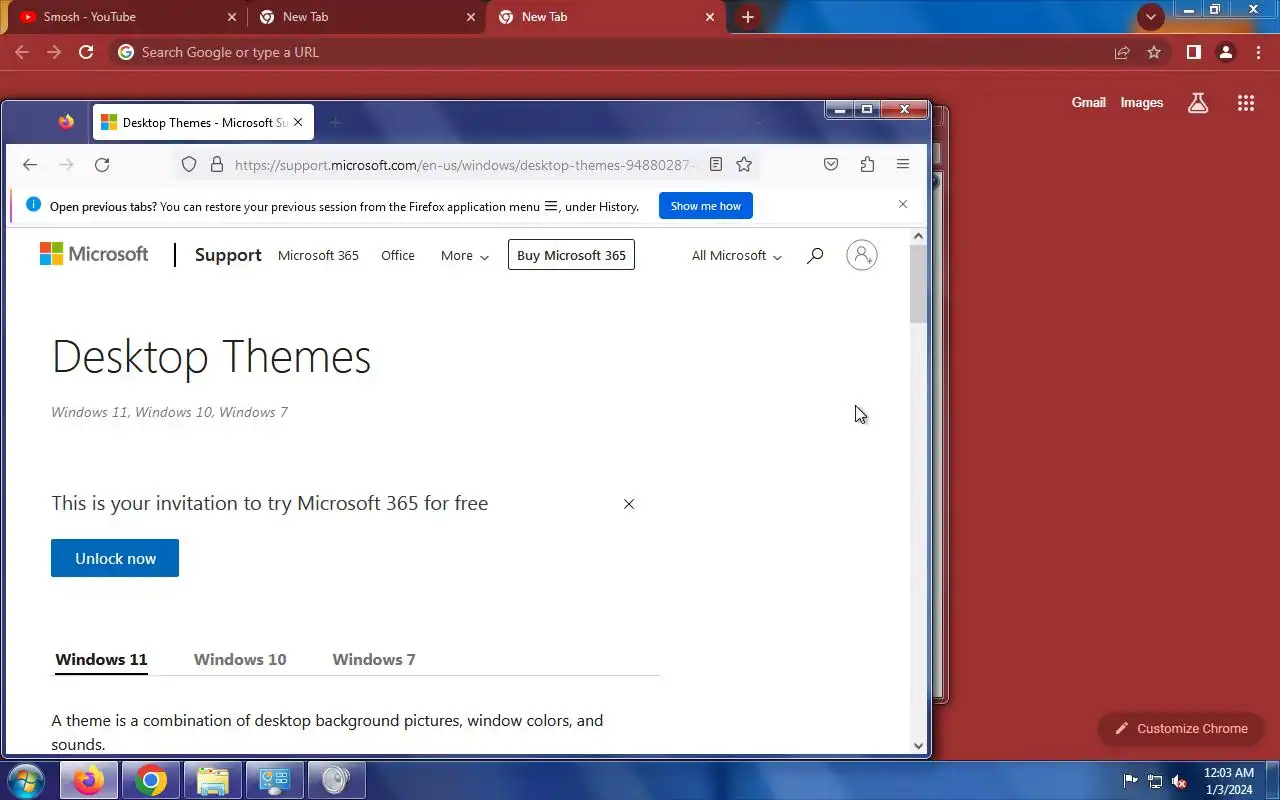The width and height of the screenshot is (1280, 800).
Task: Click the scroll down arrow in Firefox page
Action: point(918,745)
